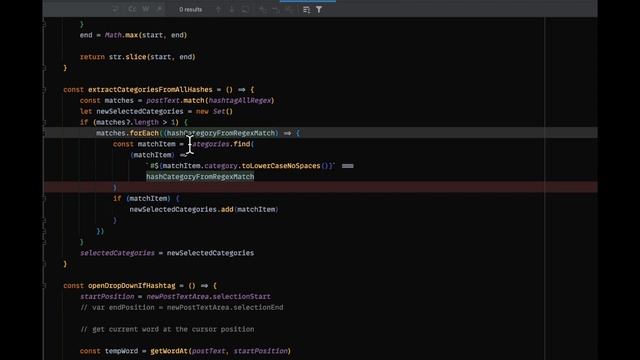Click 'categories.find(' call
The image size is (640, 360).
tap(223, 144)
